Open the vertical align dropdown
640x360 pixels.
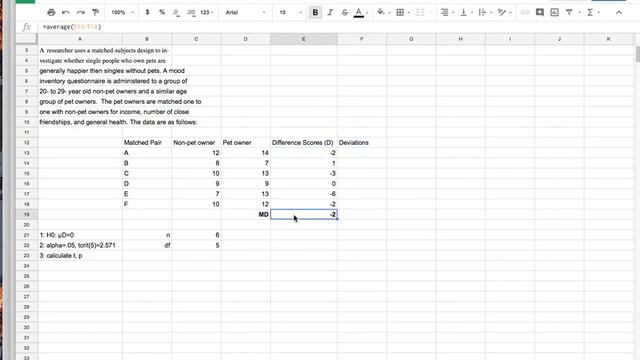pyautogui.click(x=466, y=13)
